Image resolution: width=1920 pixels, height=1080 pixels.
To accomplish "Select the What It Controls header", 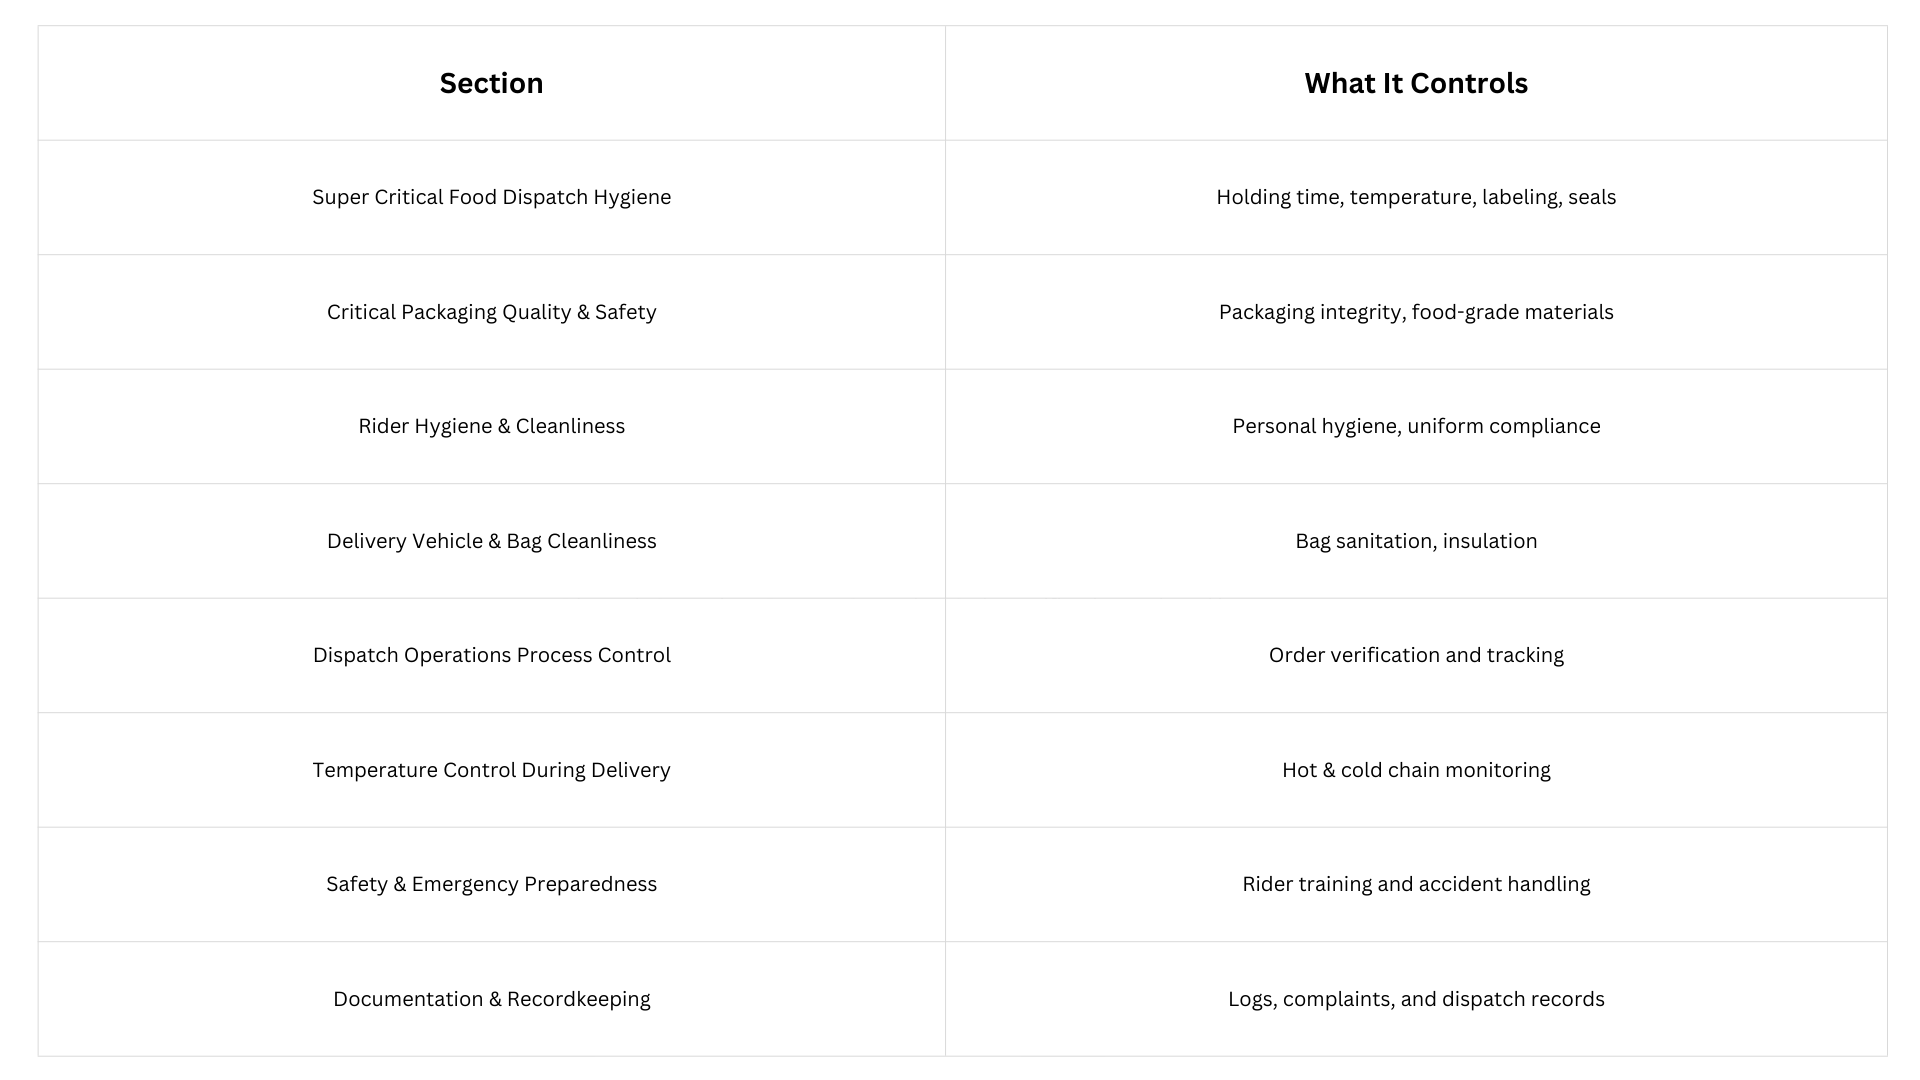I will [x=1415, y=83].
